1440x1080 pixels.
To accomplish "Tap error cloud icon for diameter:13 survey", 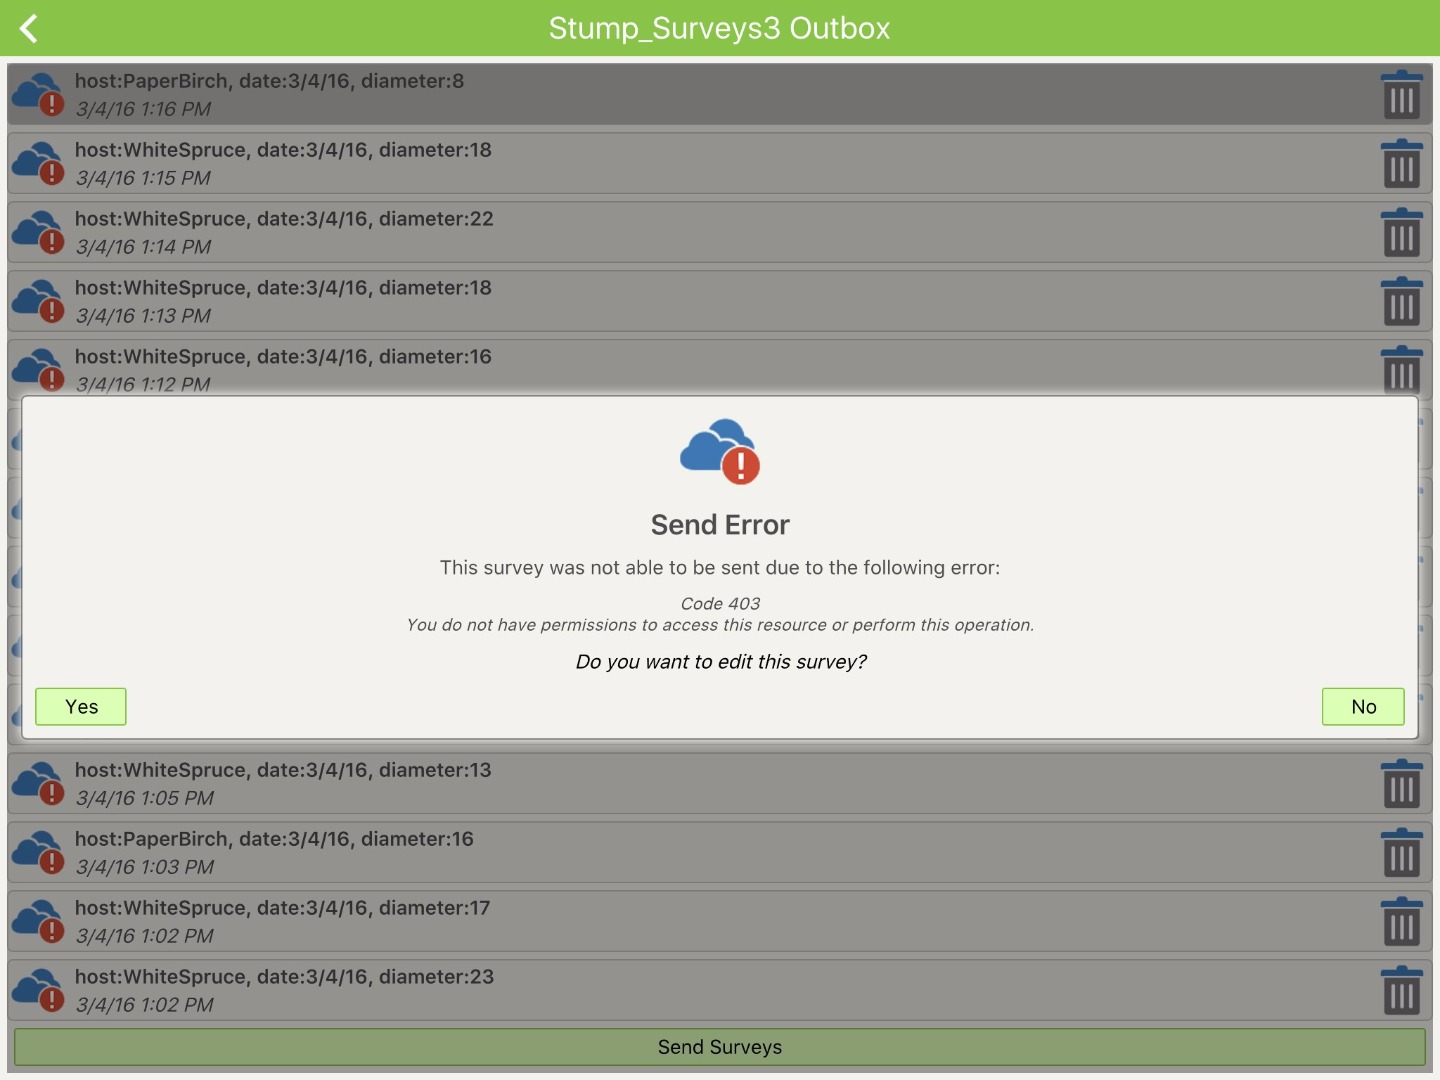I will click(x=38, y=784).
